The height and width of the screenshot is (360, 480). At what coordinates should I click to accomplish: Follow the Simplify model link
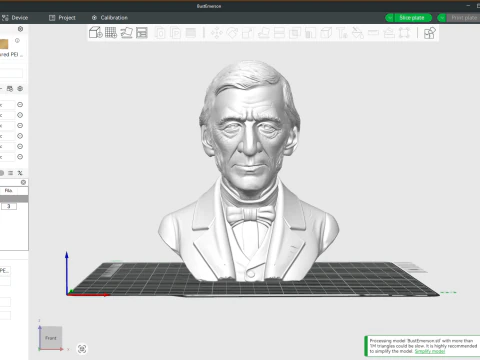click(x=430, y=351)
